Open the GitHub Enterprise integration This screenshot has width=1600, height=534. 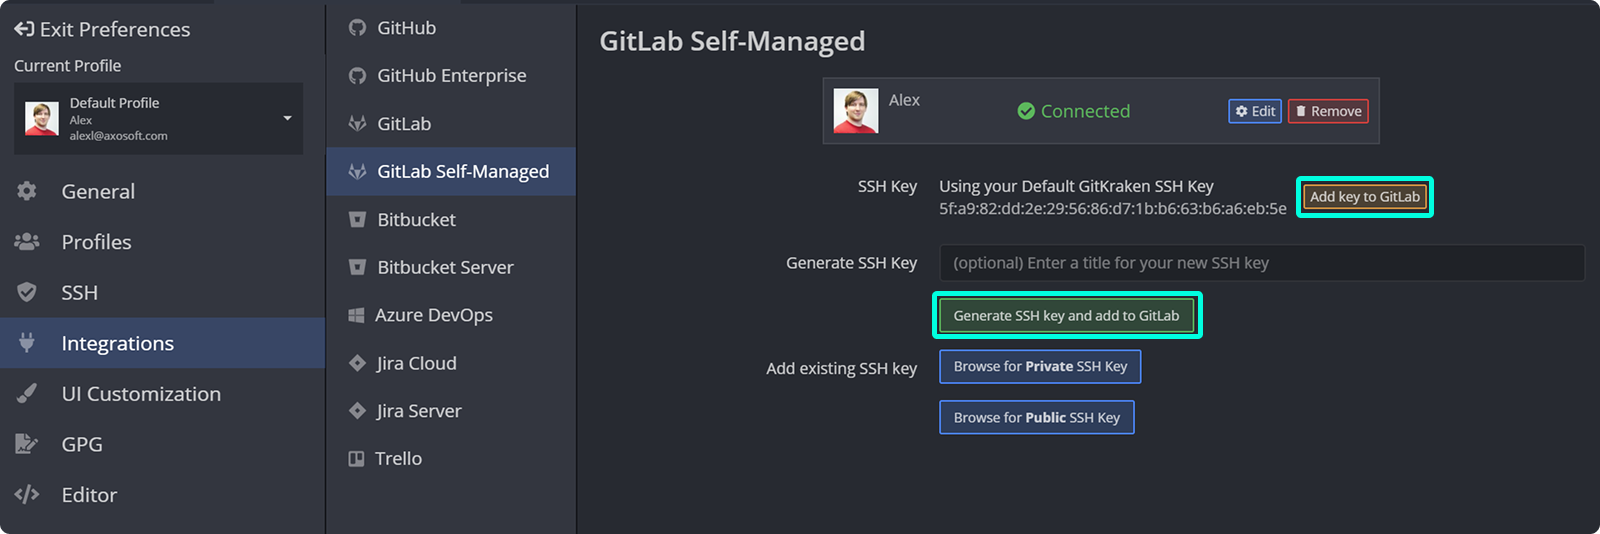click(x=451, y=76)
